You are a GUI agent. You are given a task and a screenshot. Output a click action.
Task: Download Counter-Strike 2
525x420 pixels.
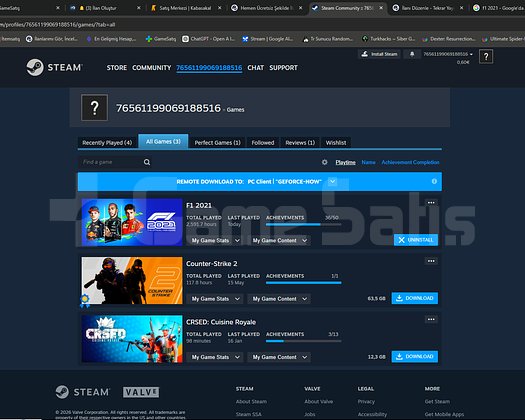click(x=415, y=298)
